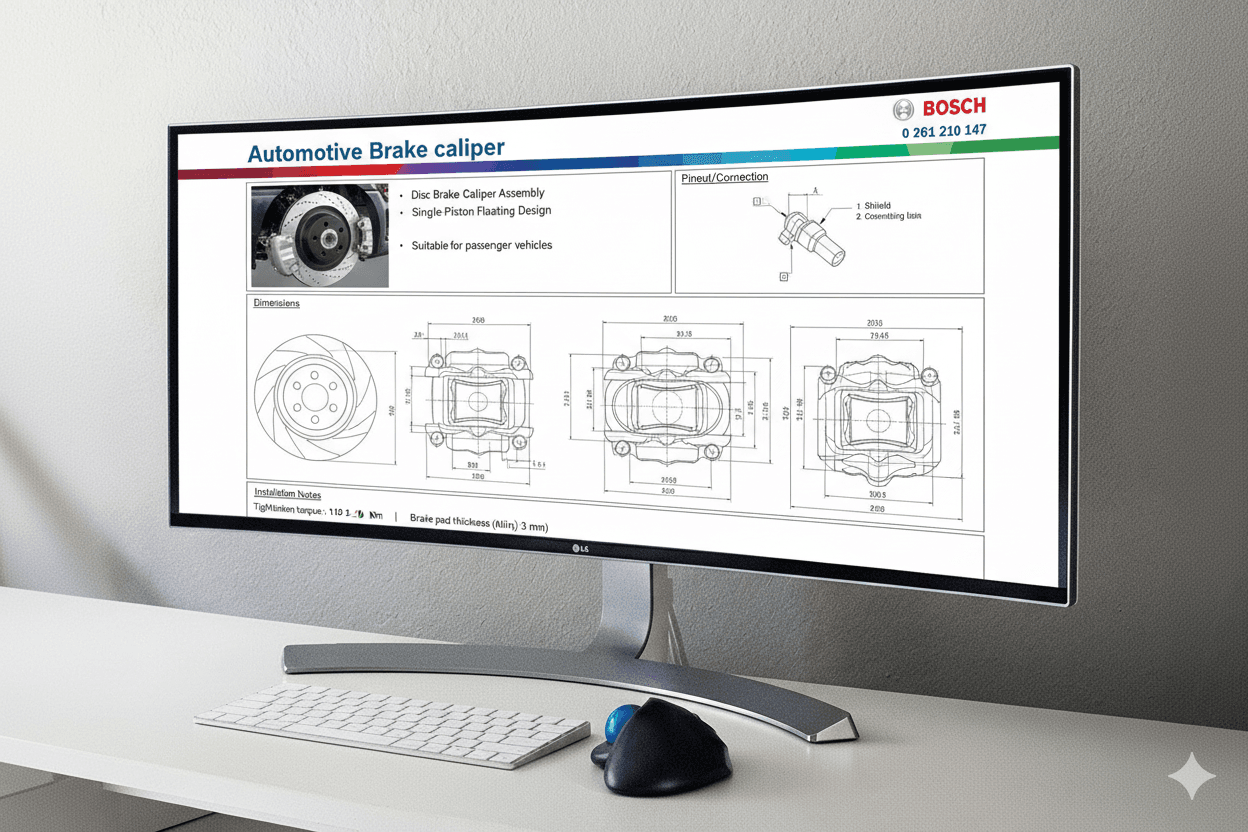Expand the Installation Notes section
This screenshot has height=832, width=1248.
coord(286,492)
